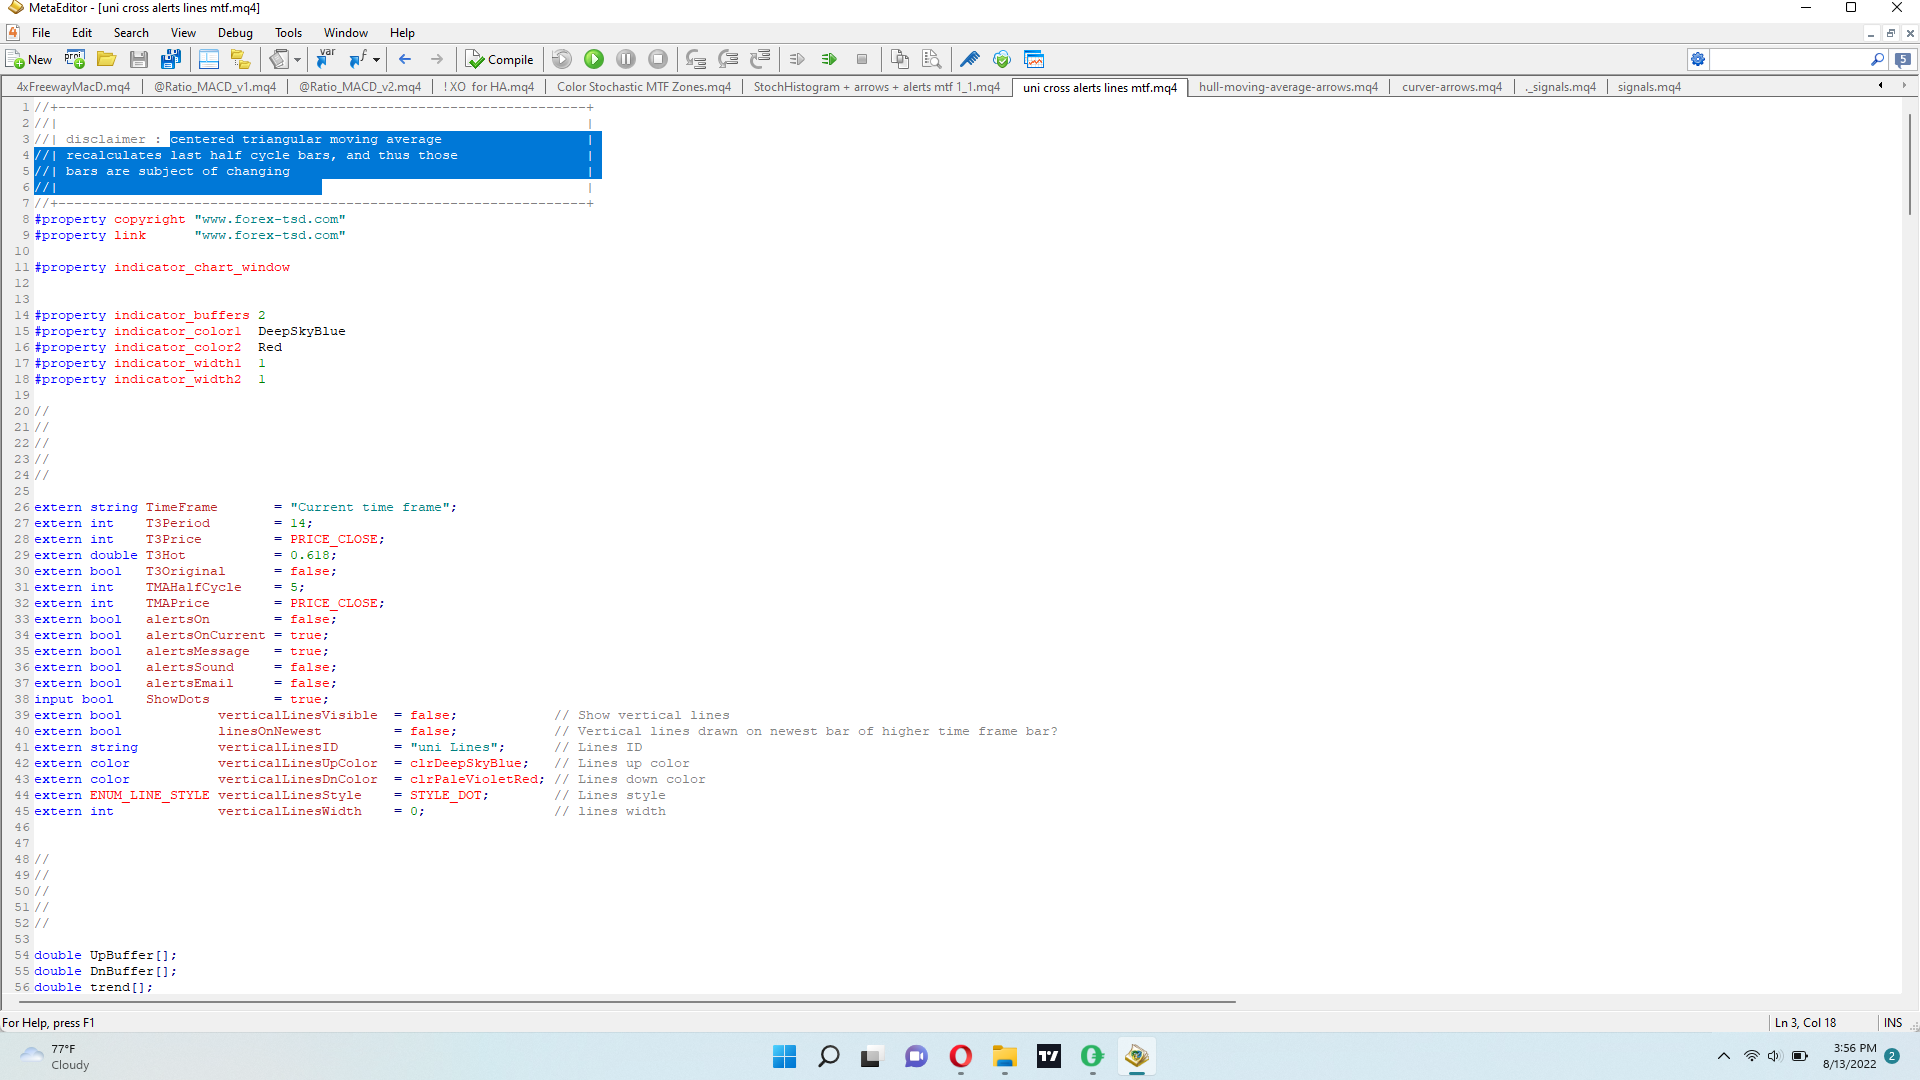Click the MQL5 Storage shield icon
The height and width of the screenshot is (1080, 1920).
pyautogui.click(x=1002, y=59)
